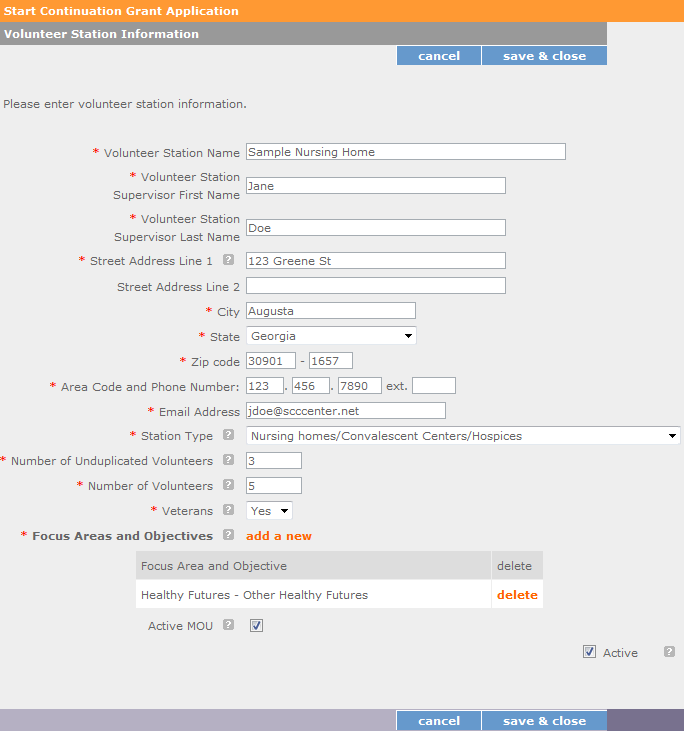Delete the Healthy Futures focus area row
Image resolution: width=684 pixels, height=731 pixels.
click(517, 595)
